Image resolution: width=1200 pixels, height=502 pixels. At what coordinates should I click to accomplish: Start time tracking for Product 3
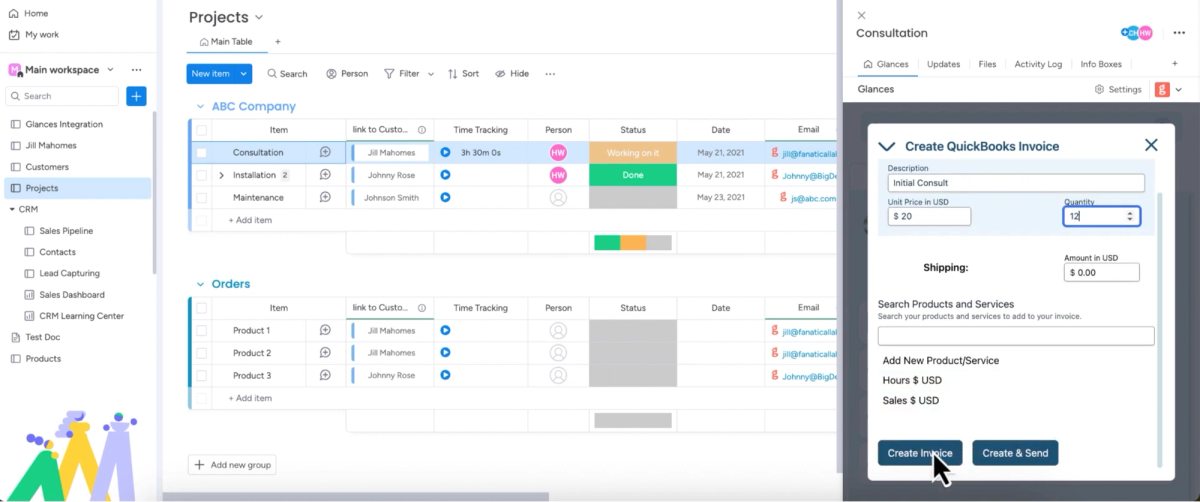pos(445,376)
